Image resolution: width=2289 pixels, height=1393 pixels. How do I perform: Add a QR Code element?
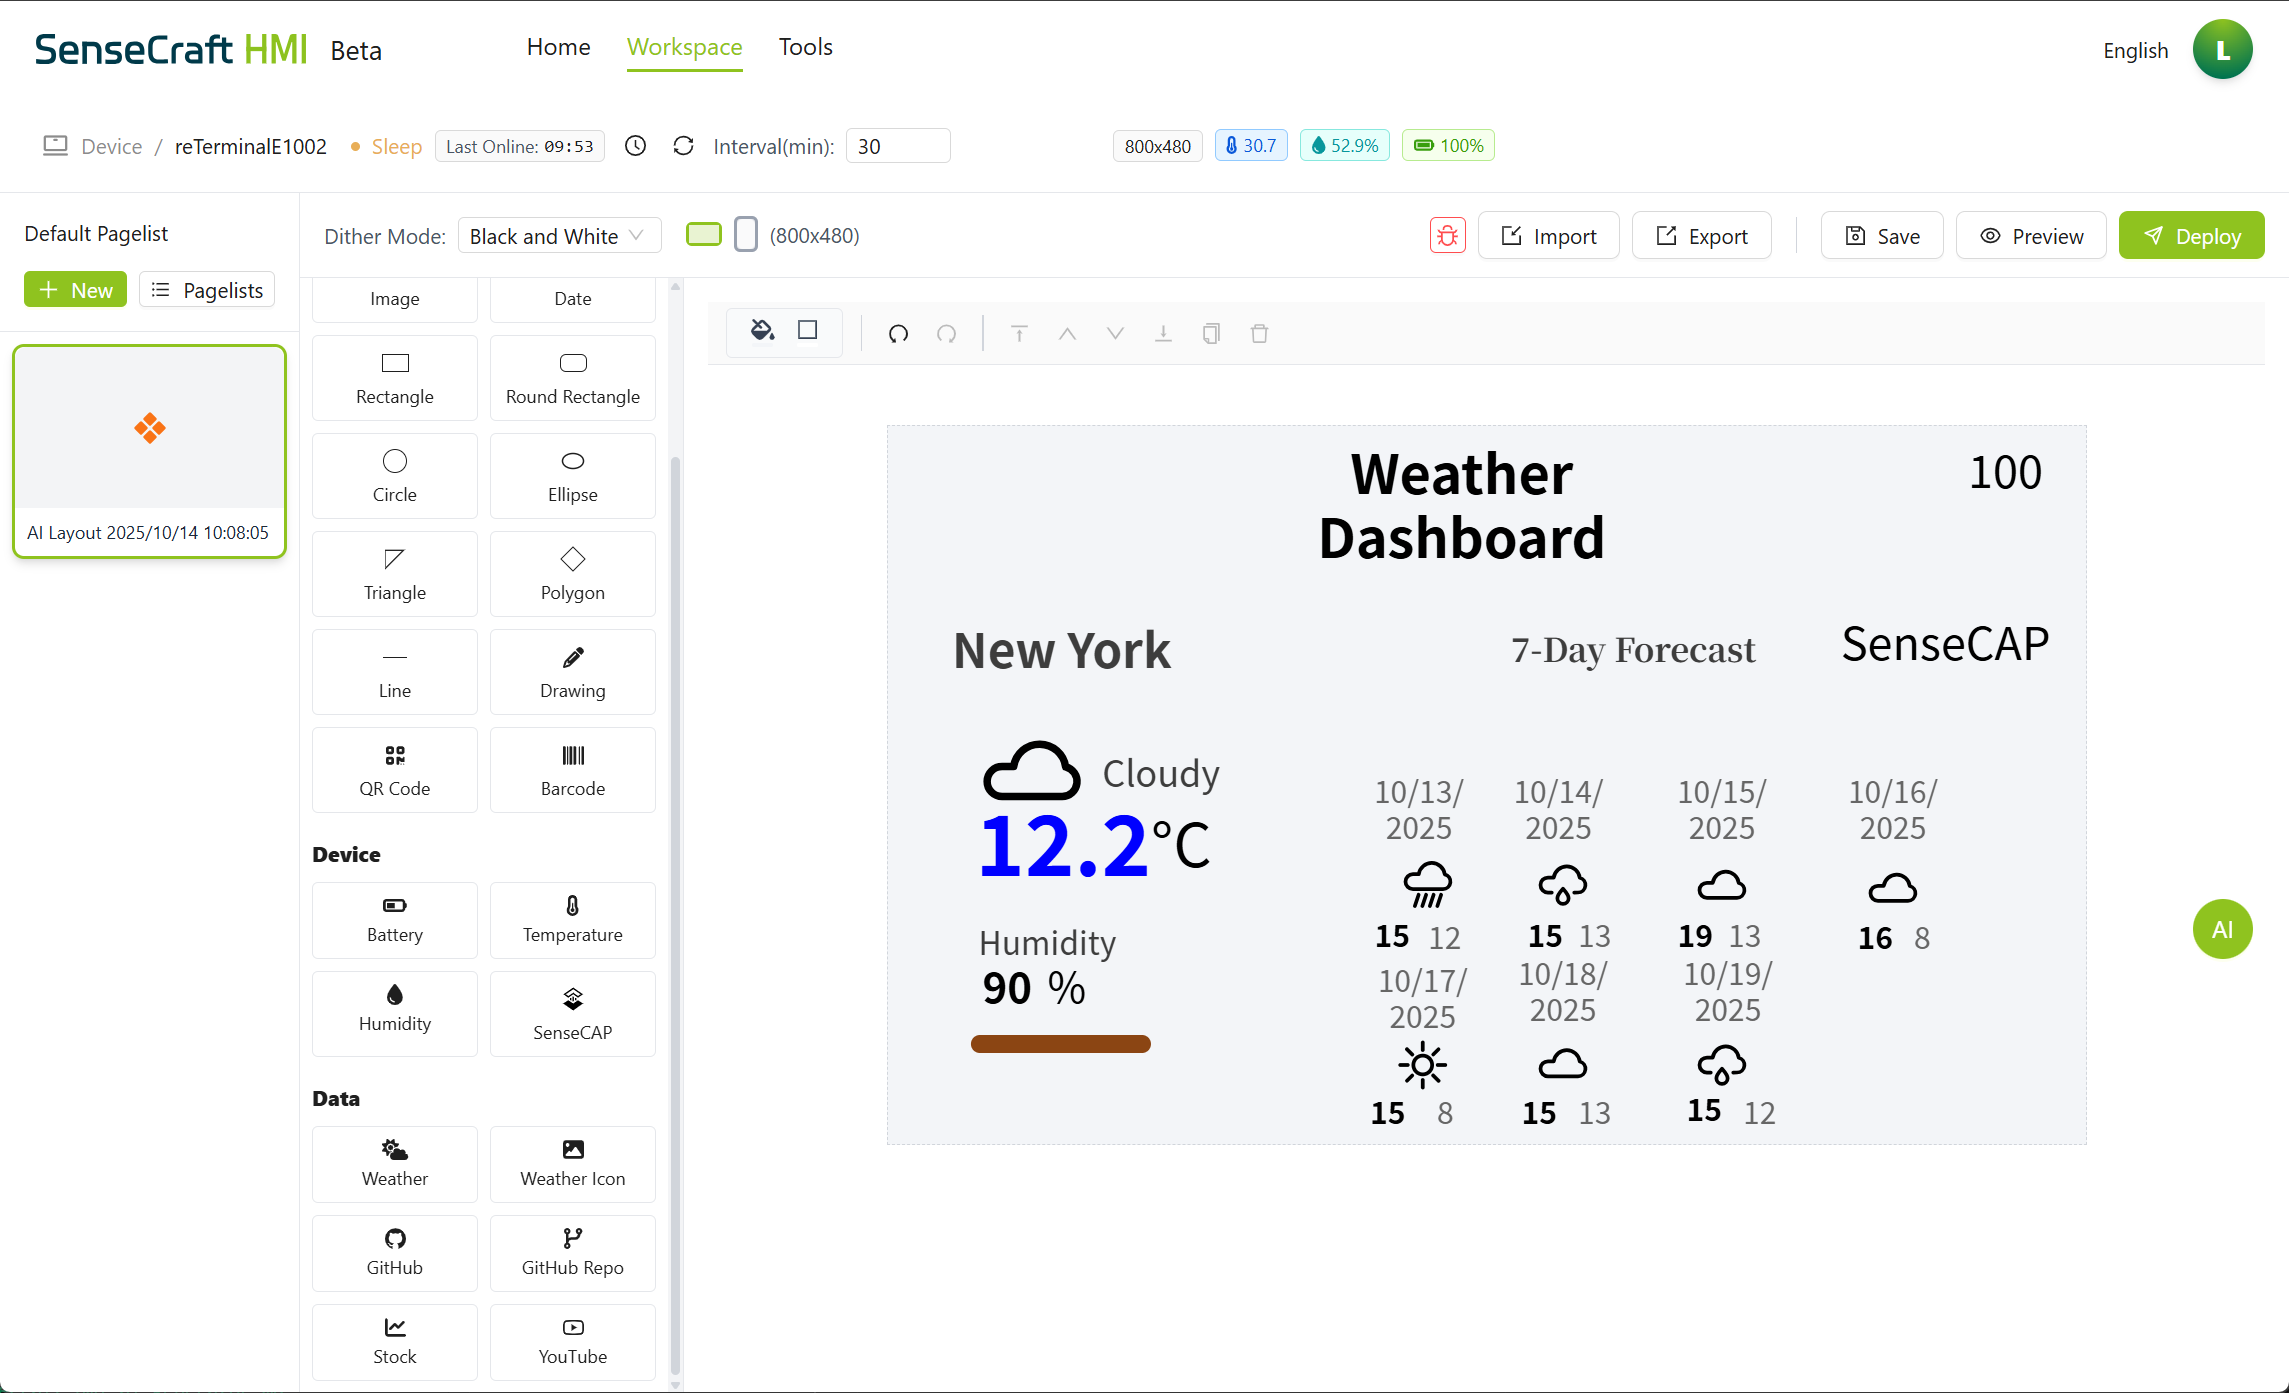[395, 770]
